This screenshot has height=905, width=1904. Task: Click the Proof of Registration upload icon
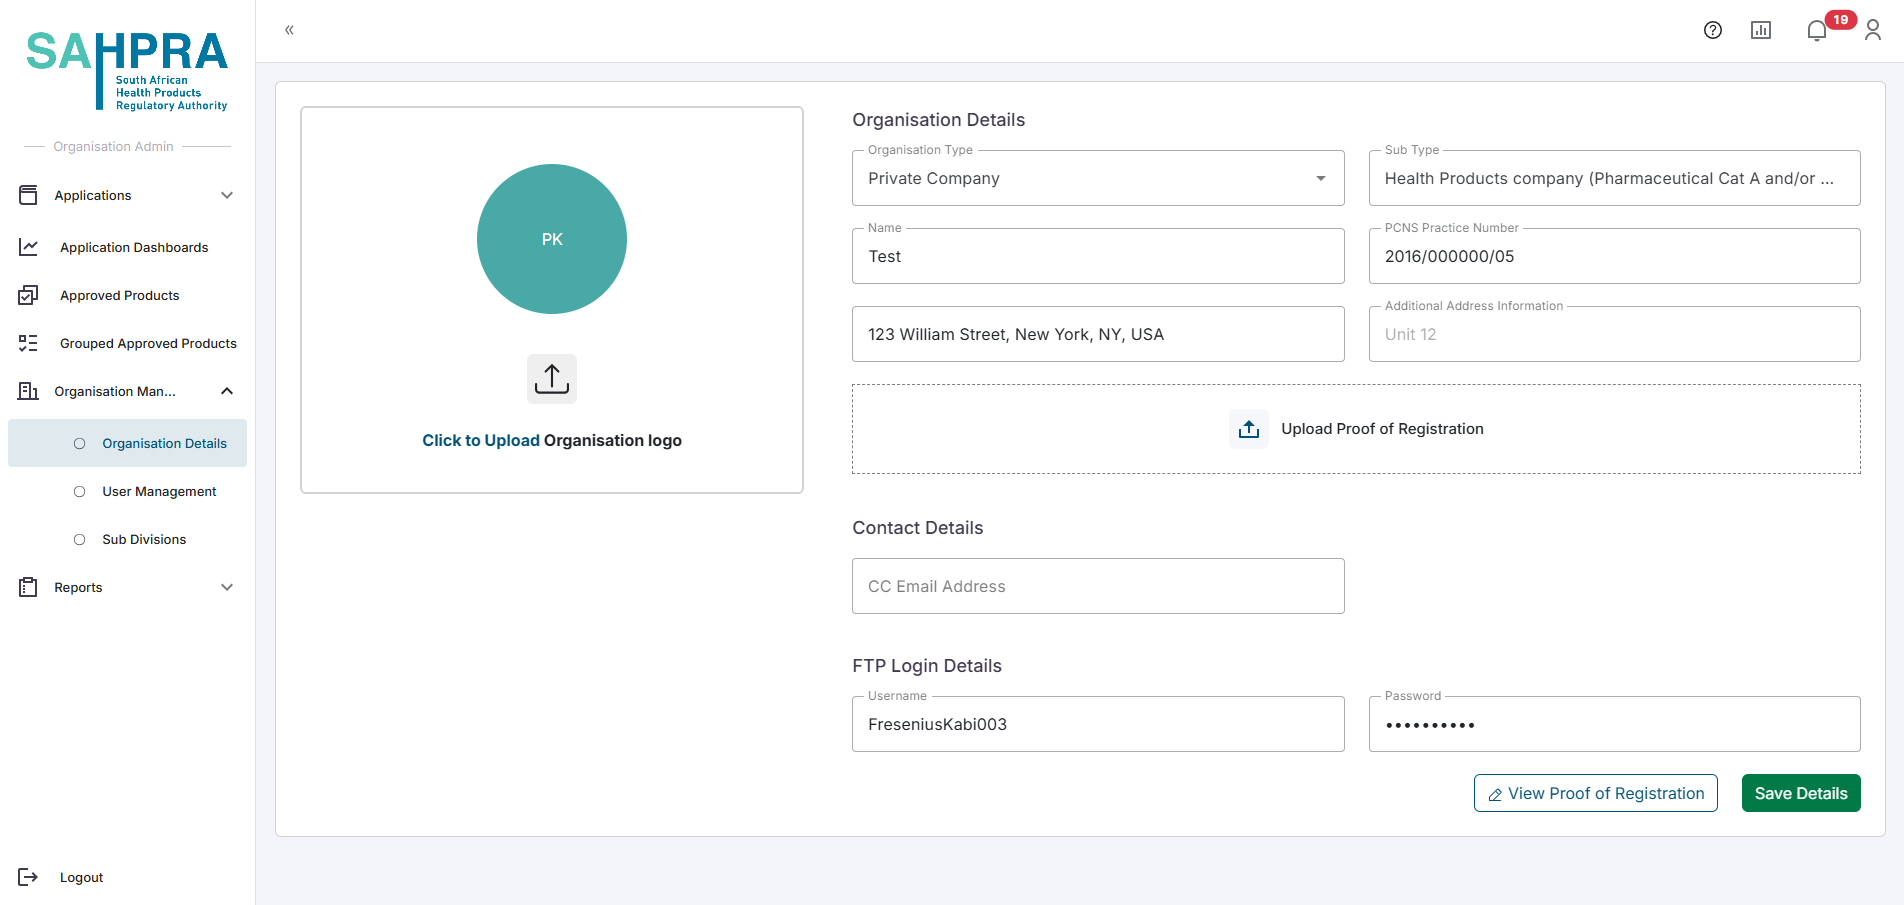coord(1249,429)
